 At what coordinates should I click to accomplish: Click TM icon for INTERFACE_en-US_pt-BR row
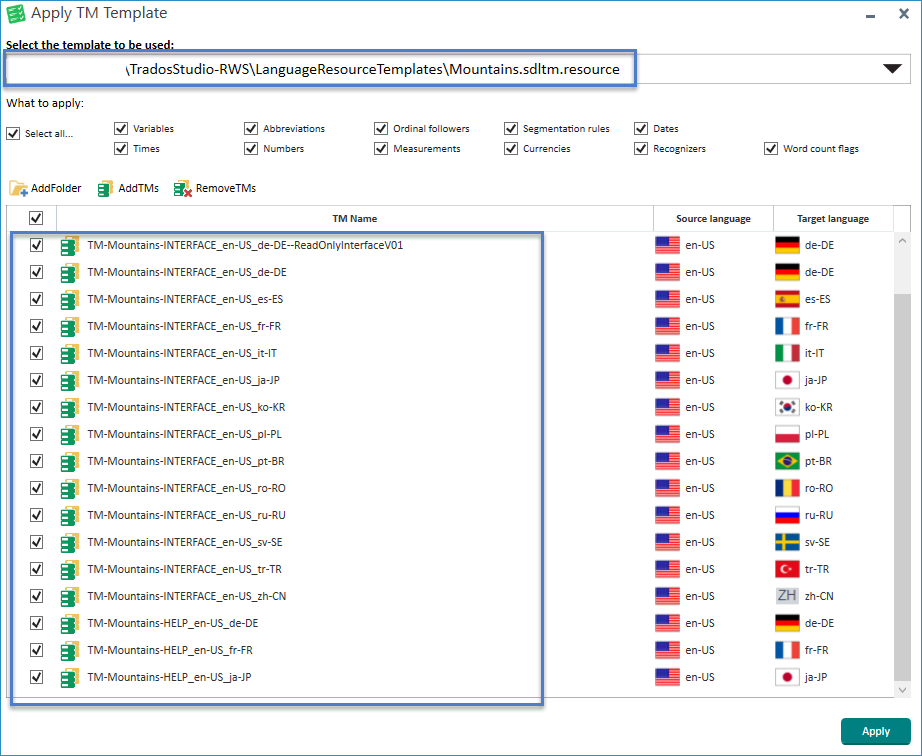coord(70,462)
